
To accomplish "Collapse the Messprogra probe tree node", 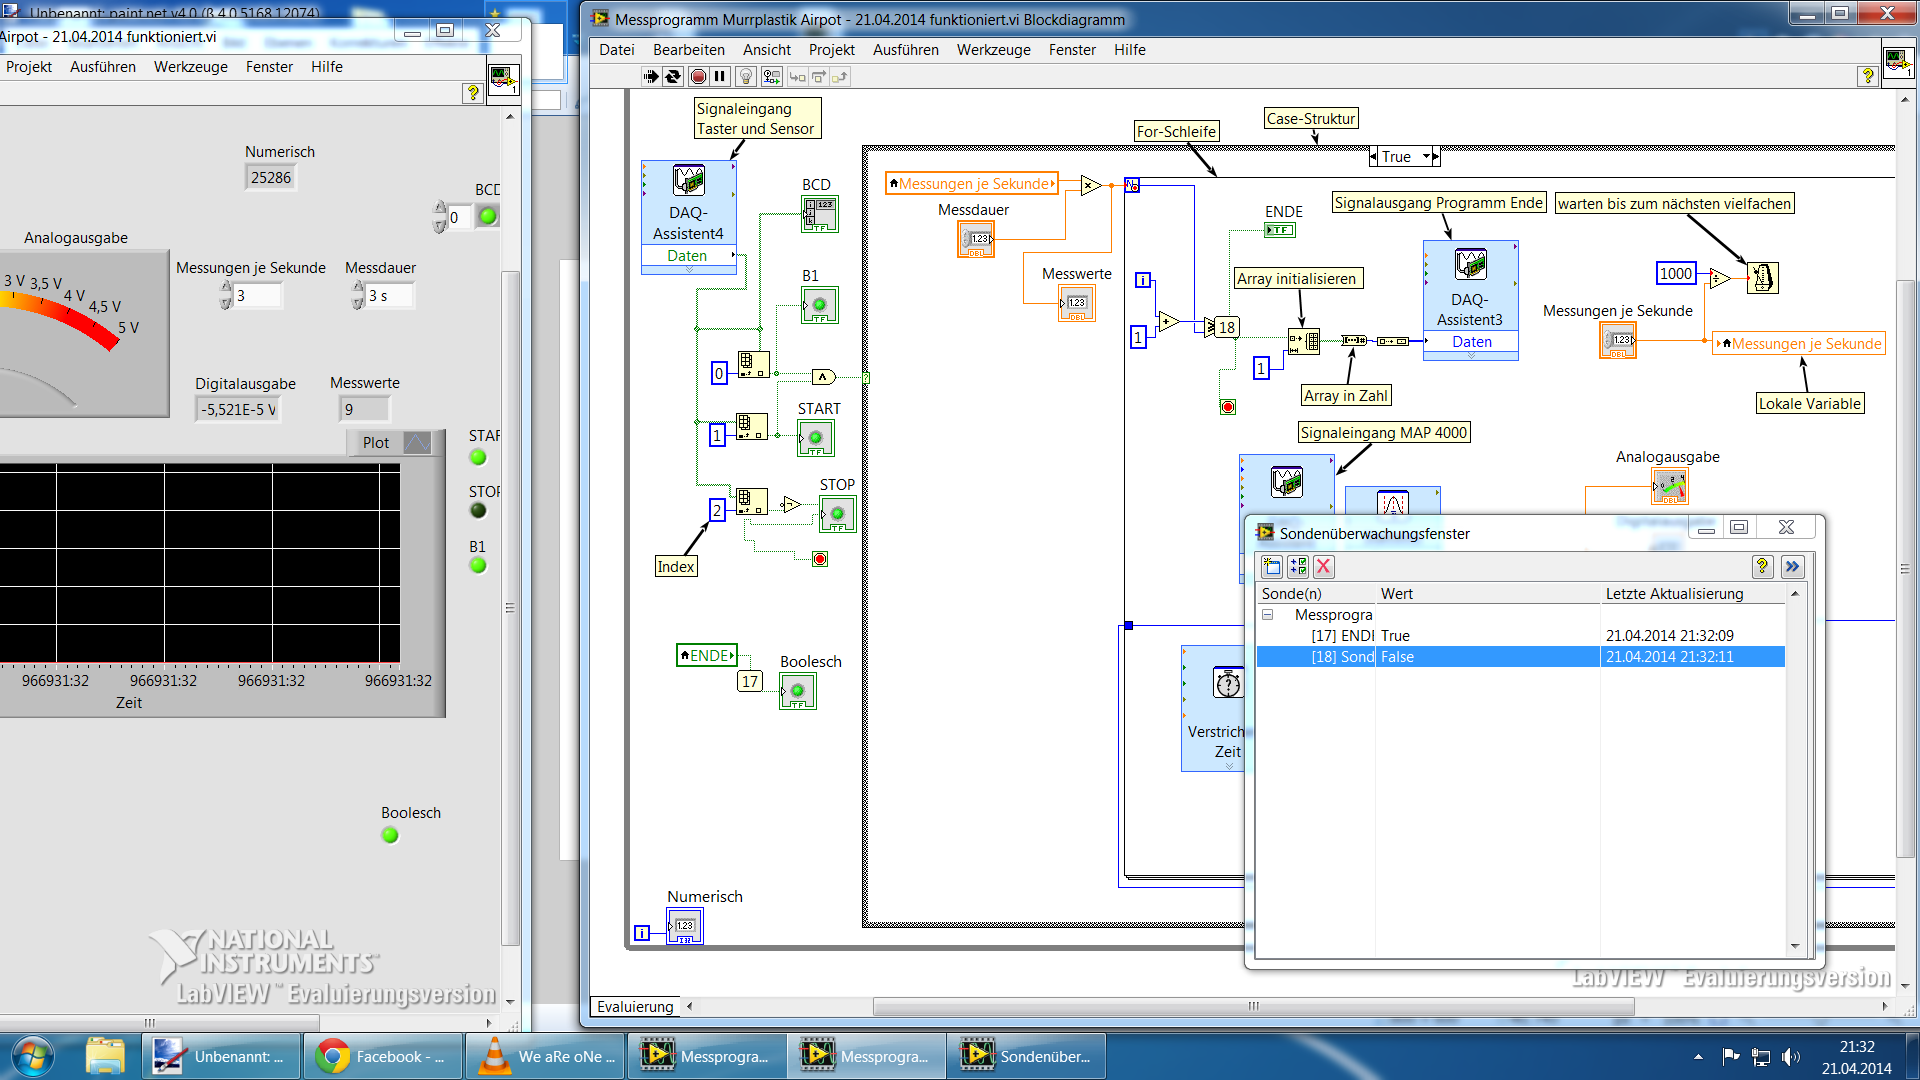I will point(1267,615).
